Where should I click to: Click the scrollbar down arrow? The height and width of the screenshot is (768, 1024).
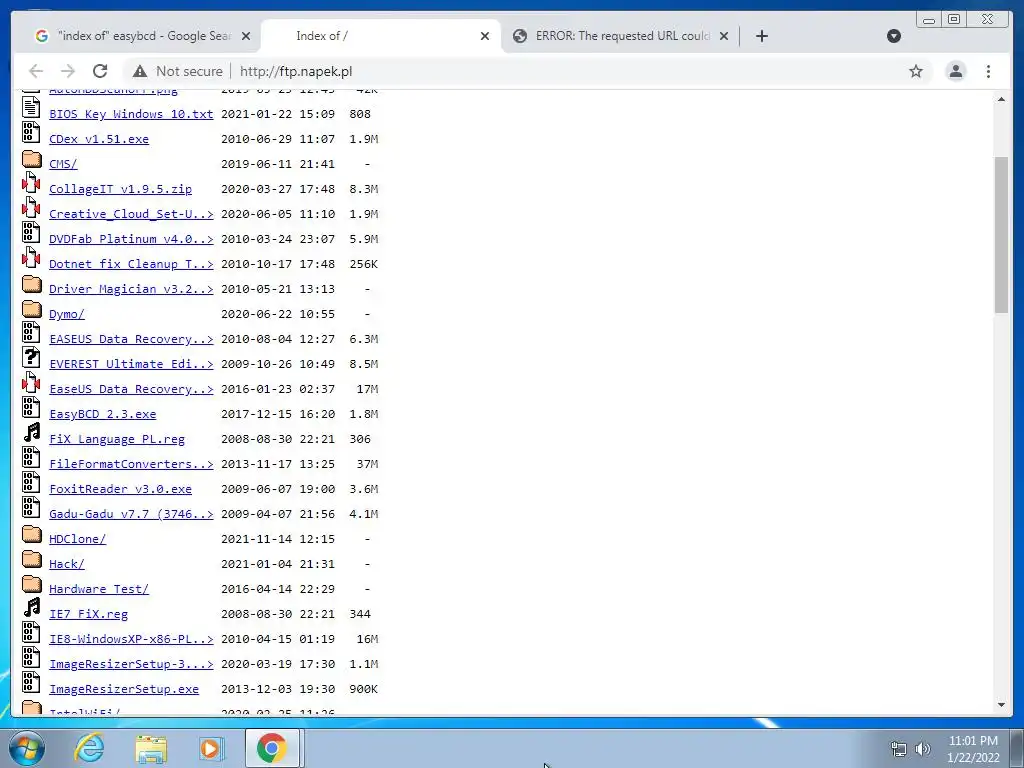(1001, 705)
